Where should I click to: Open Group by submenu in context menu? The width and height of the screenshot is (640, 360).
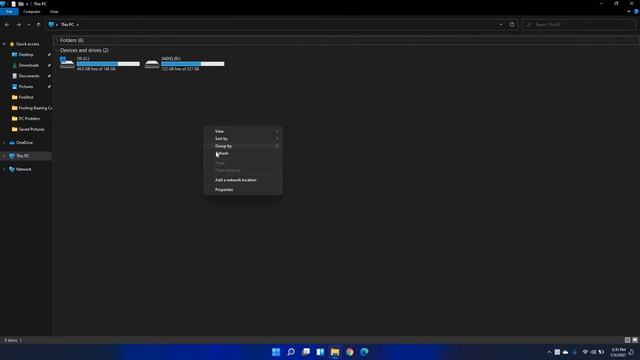(243, 146)
